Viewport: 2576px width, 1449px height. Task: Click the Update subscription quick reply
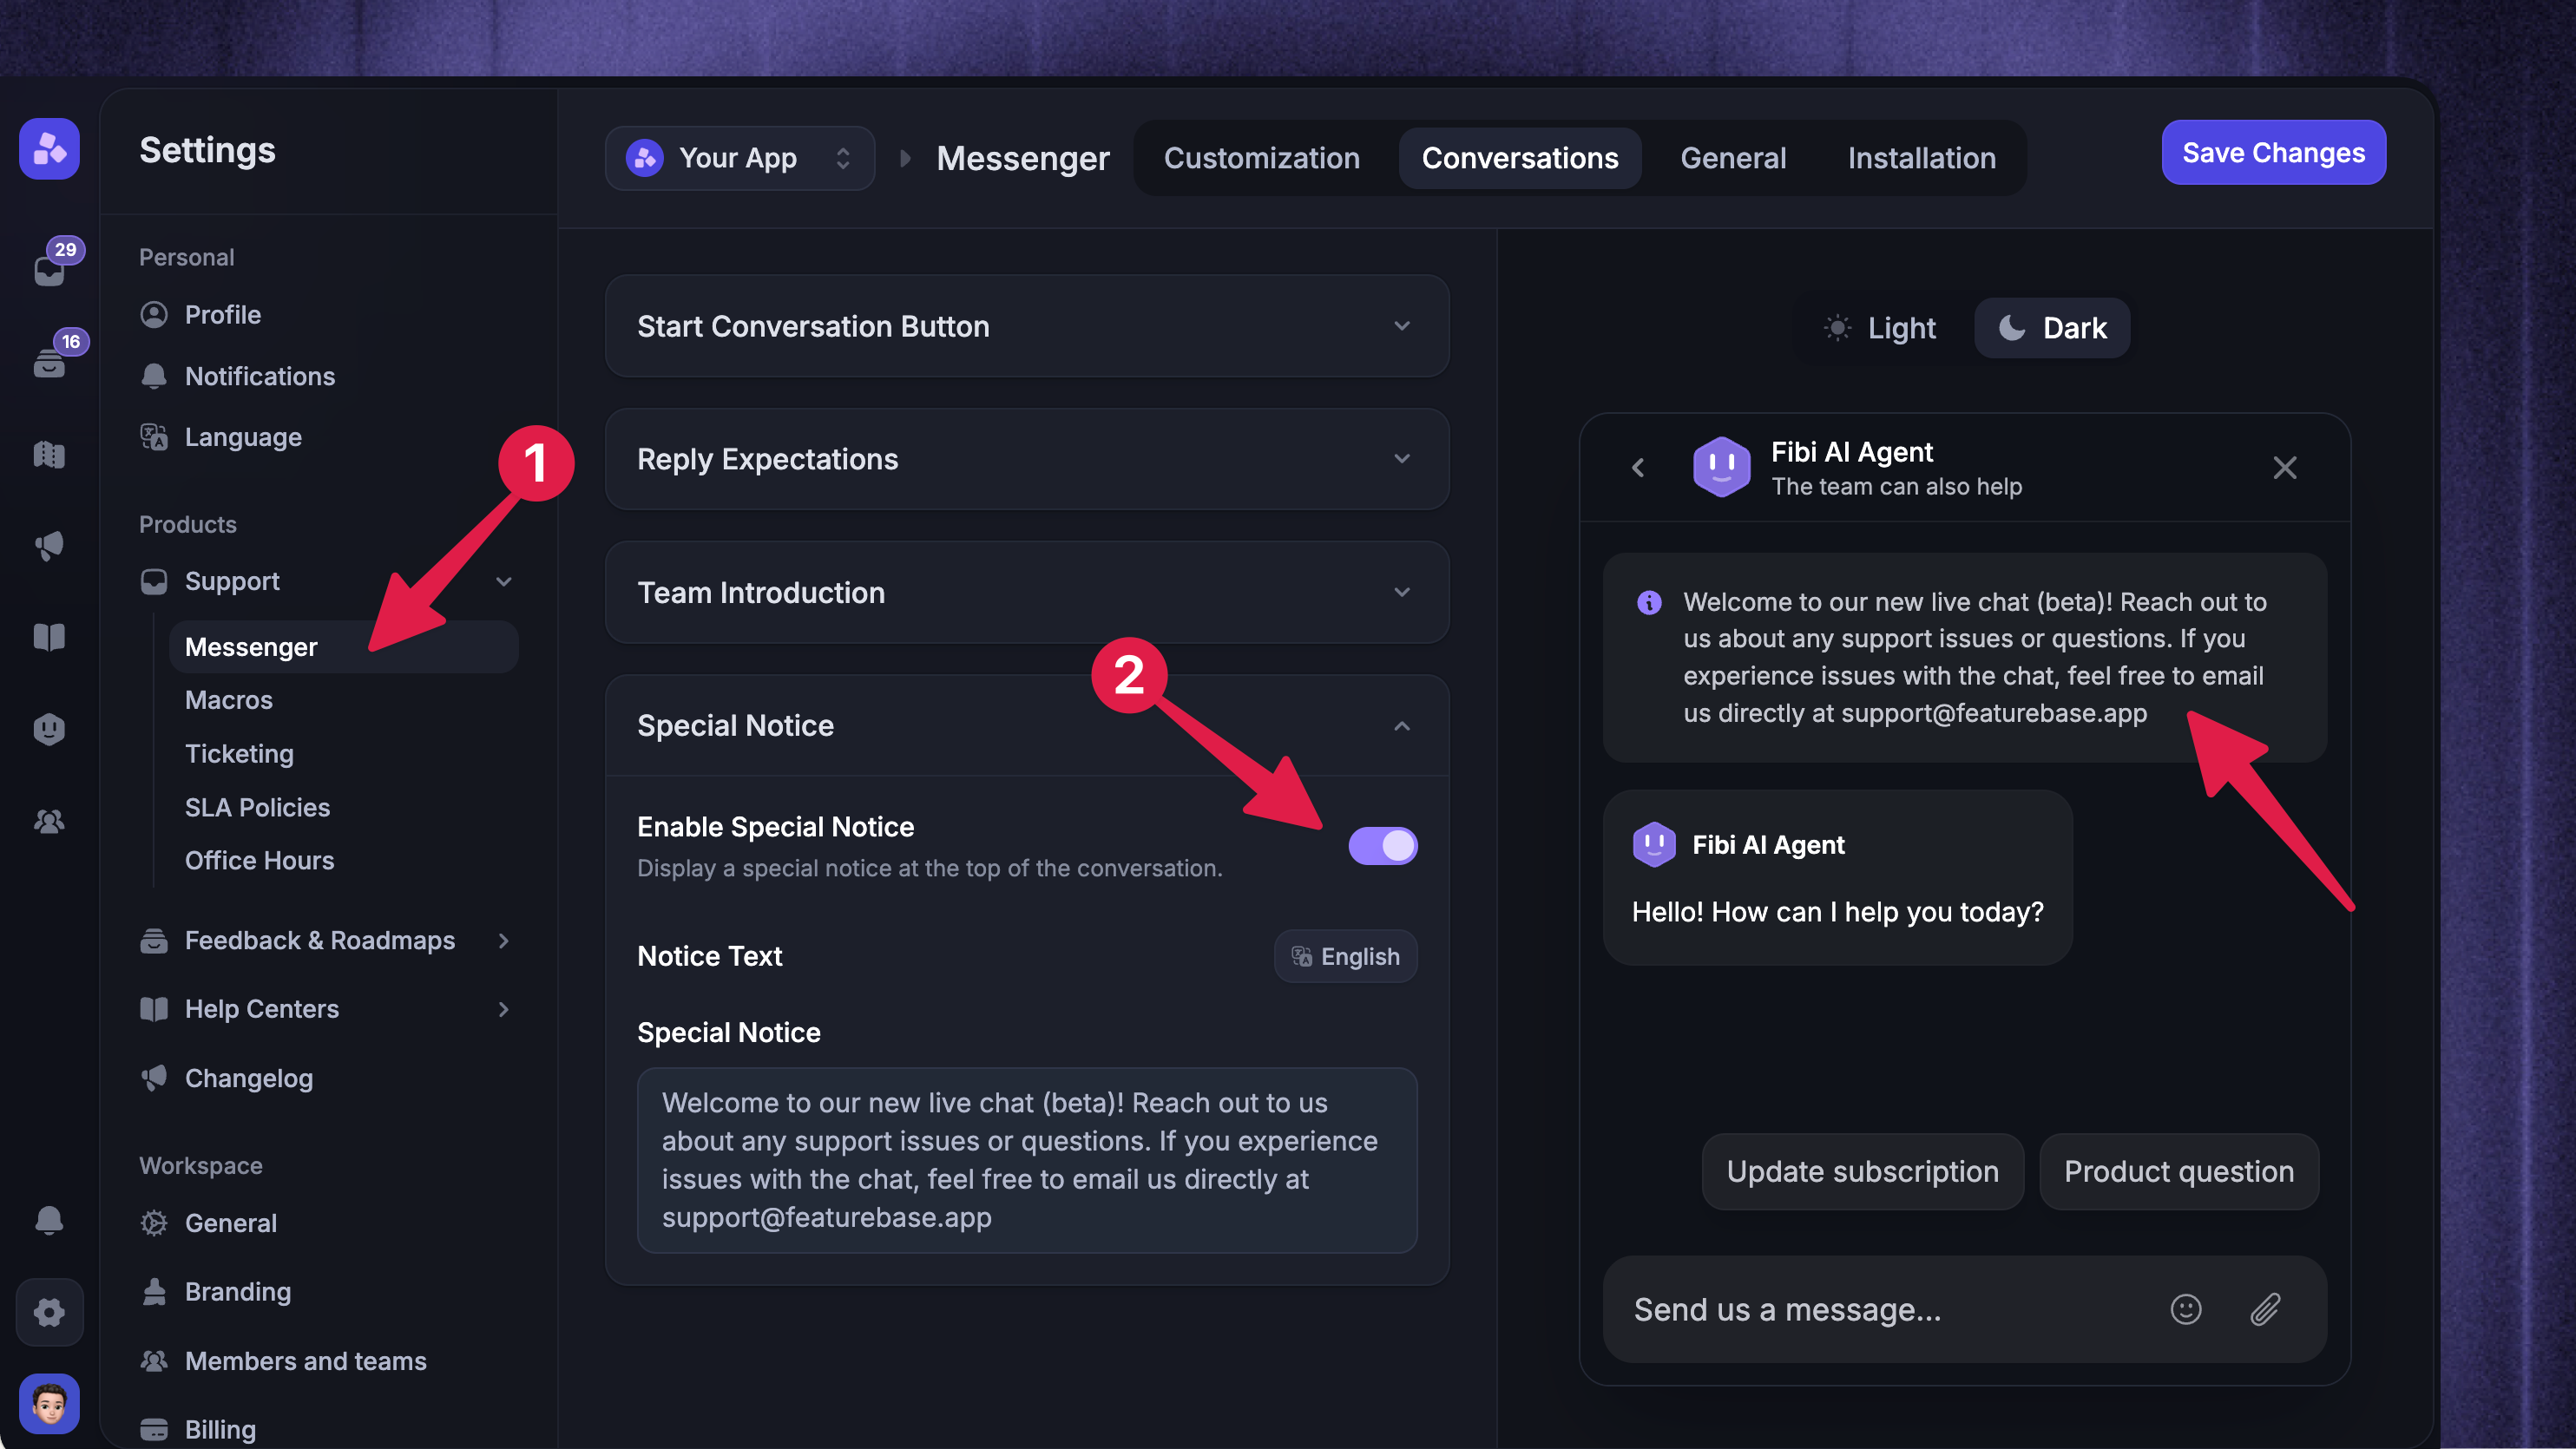pyautogui.click(x=1863, y=1171)
